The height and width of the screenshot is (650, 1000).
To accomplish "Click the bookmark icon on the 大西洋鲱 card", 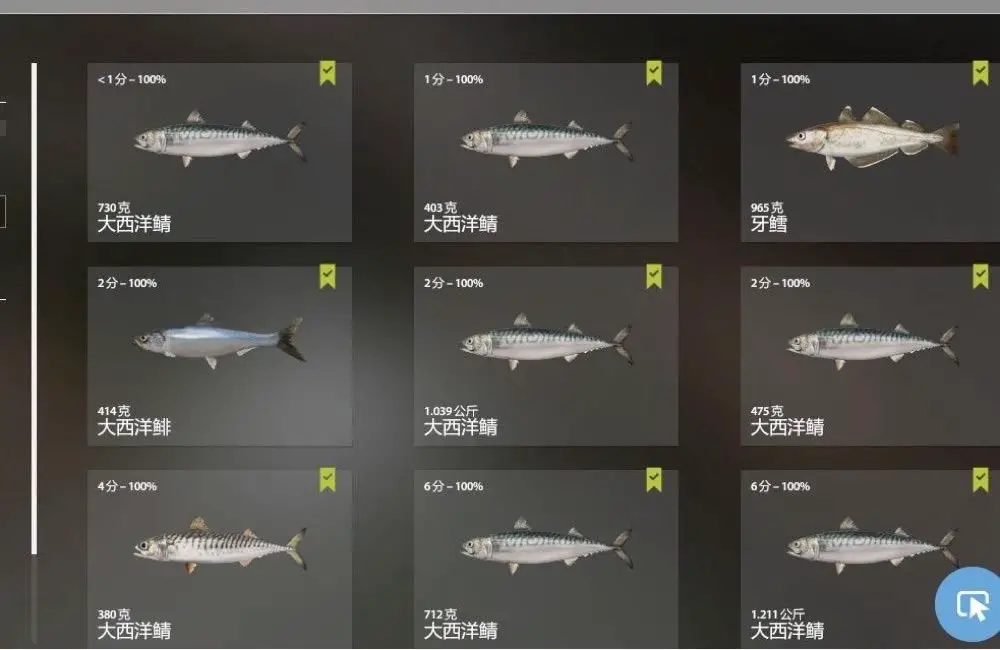I will (x=327, y=277).
